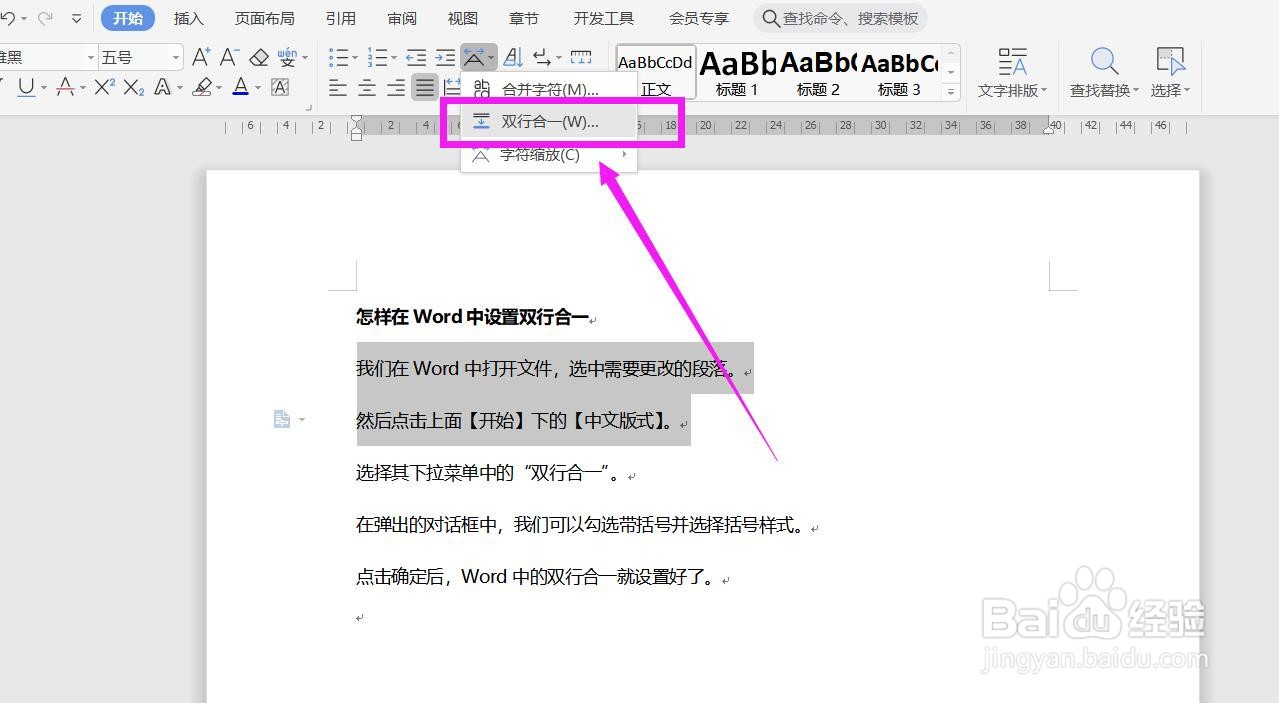Click the bullet list icon
The width and height of the screenshot is (1279, 703).
[x=339, y=58]
